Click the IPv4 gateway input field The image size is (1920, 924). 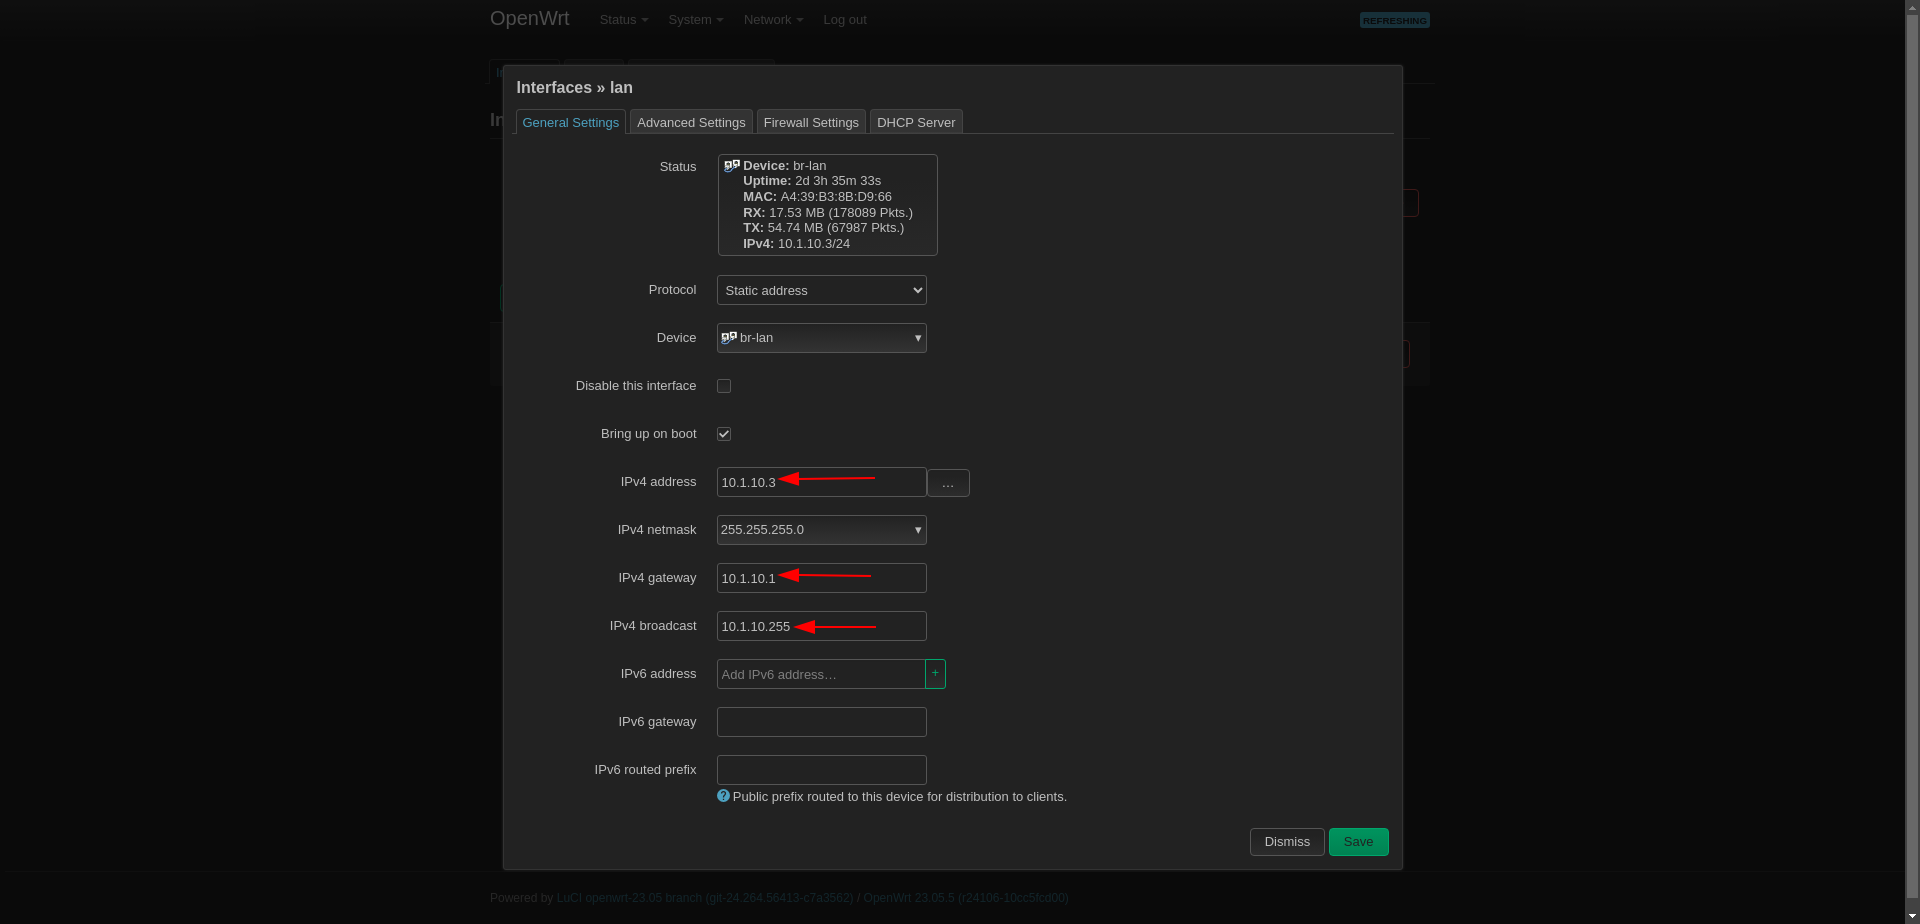tap(822, 578)
